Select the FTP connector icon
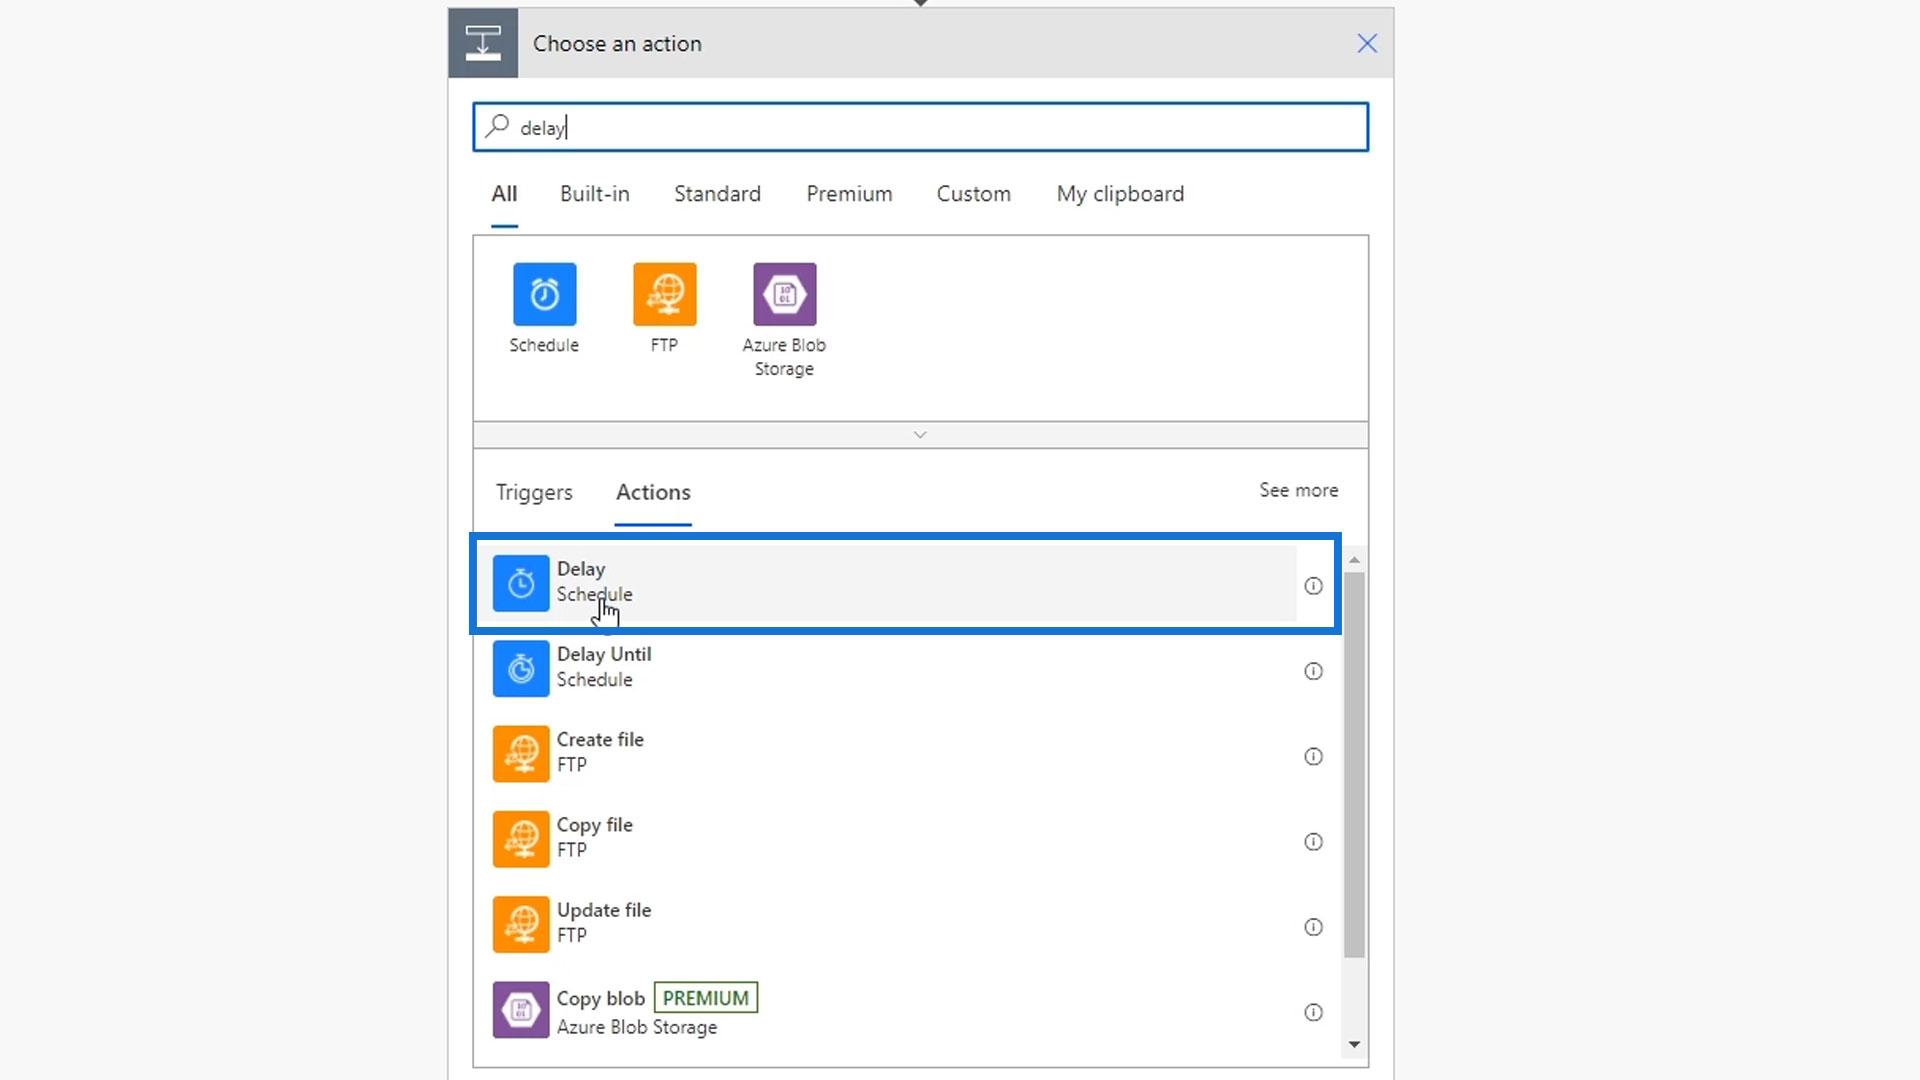 click(x=664, y=294)
